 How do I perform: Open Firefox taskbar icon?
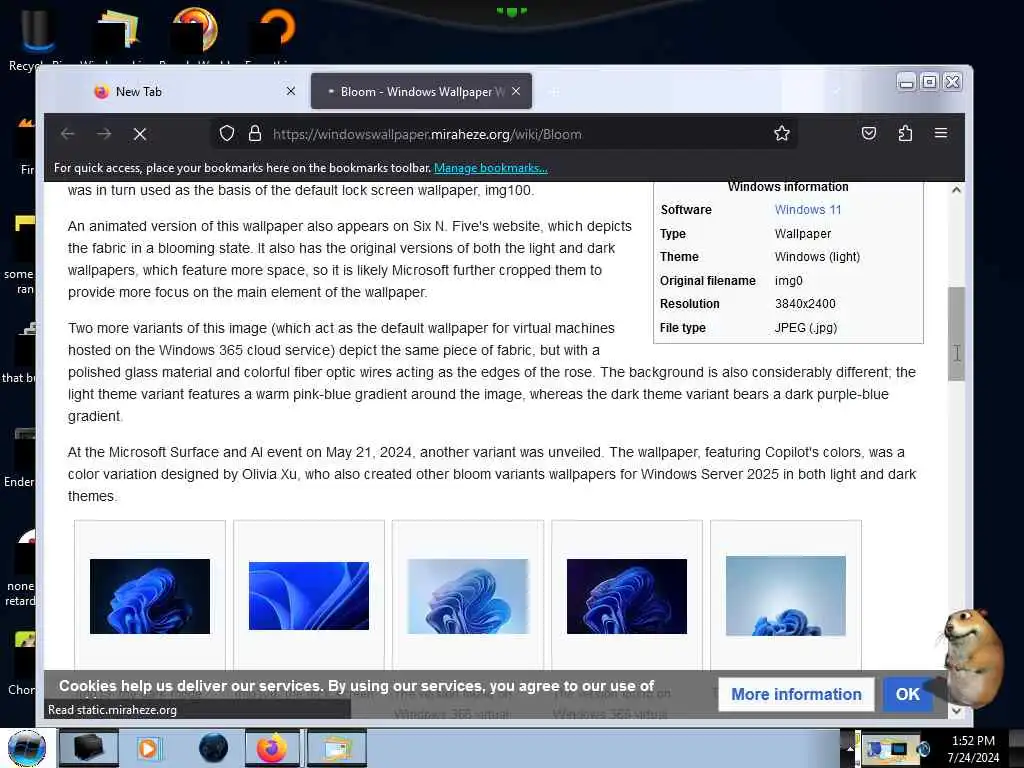pos(272,748)
